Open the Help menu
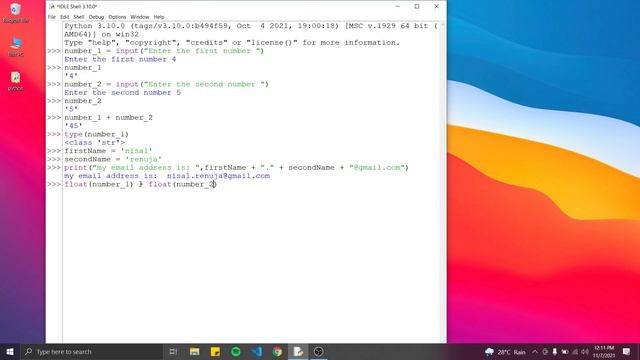Viewport: 640px width, 360px height. [159, 17]
